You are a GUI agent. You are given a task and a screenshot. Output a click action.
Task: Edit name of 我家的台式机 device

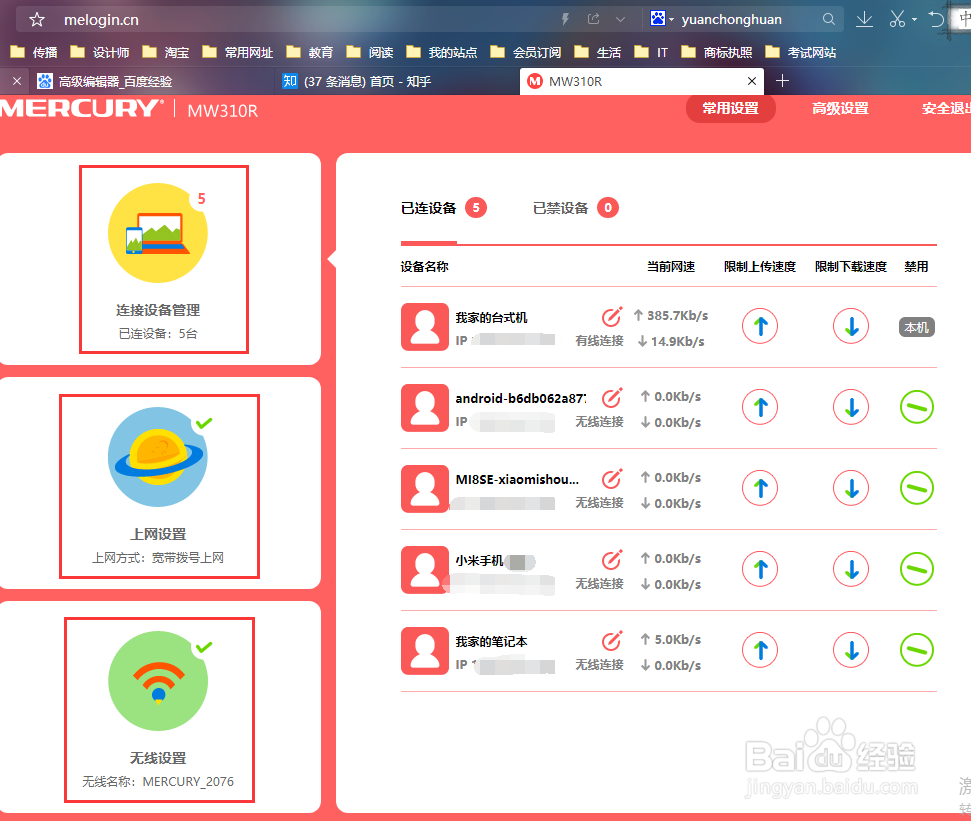point(611,316)
